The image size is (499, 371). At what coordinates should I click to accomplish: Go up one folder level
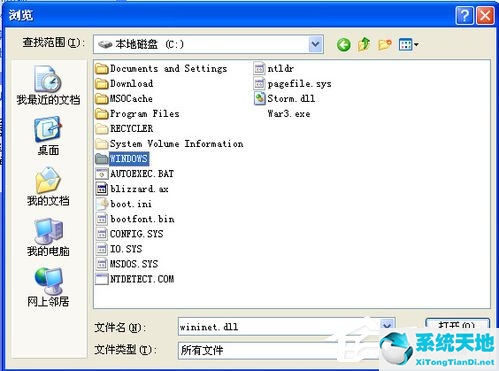[x=364, y=44]
